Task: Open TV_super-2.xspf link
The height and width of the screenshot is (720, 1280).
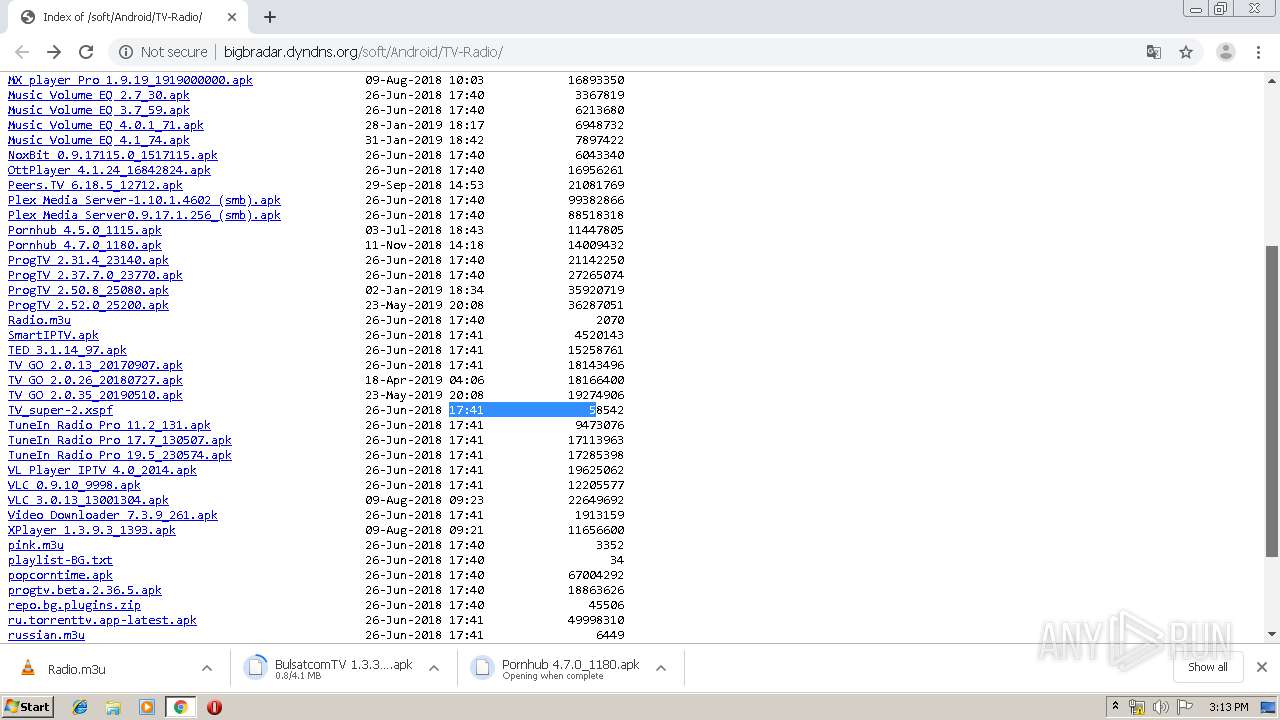Action: (x=60, y=410)
